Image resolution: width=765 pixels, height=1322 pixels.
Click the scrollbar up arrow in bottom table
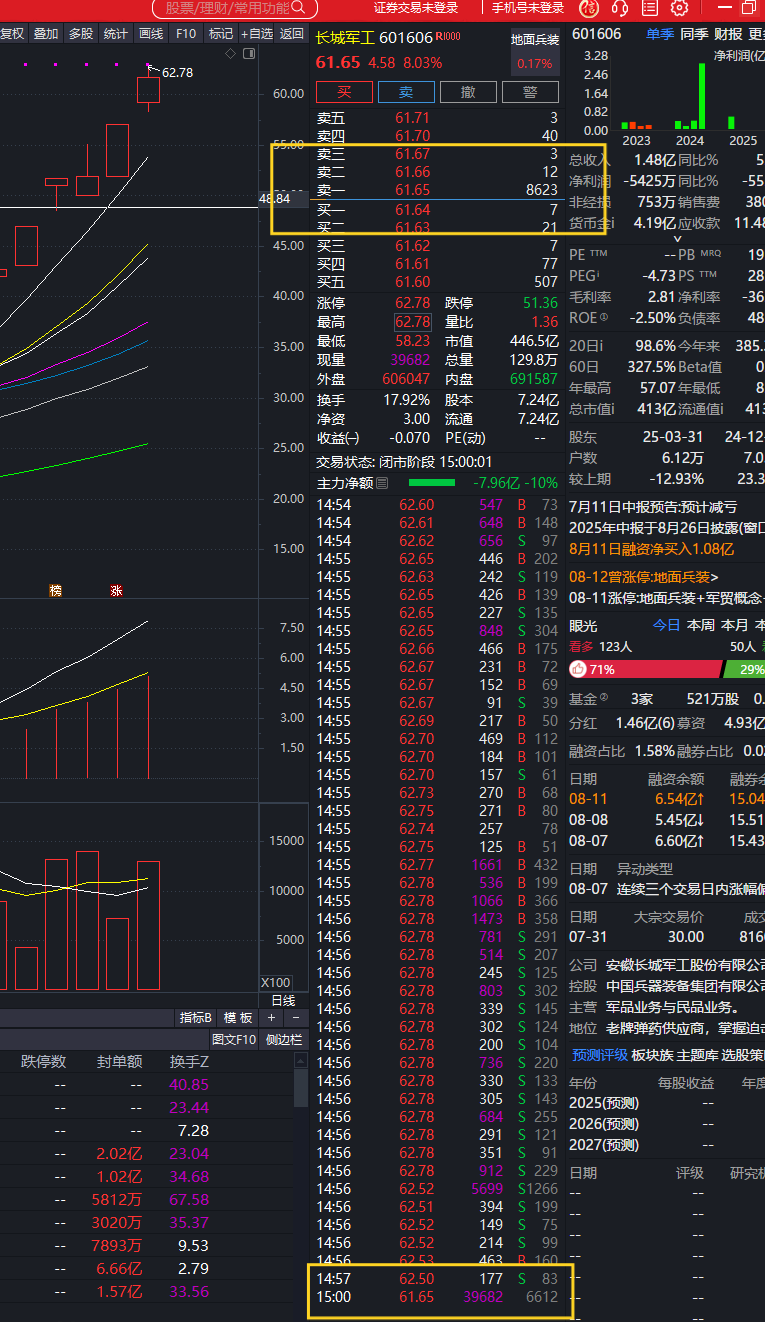point(301,1061)
